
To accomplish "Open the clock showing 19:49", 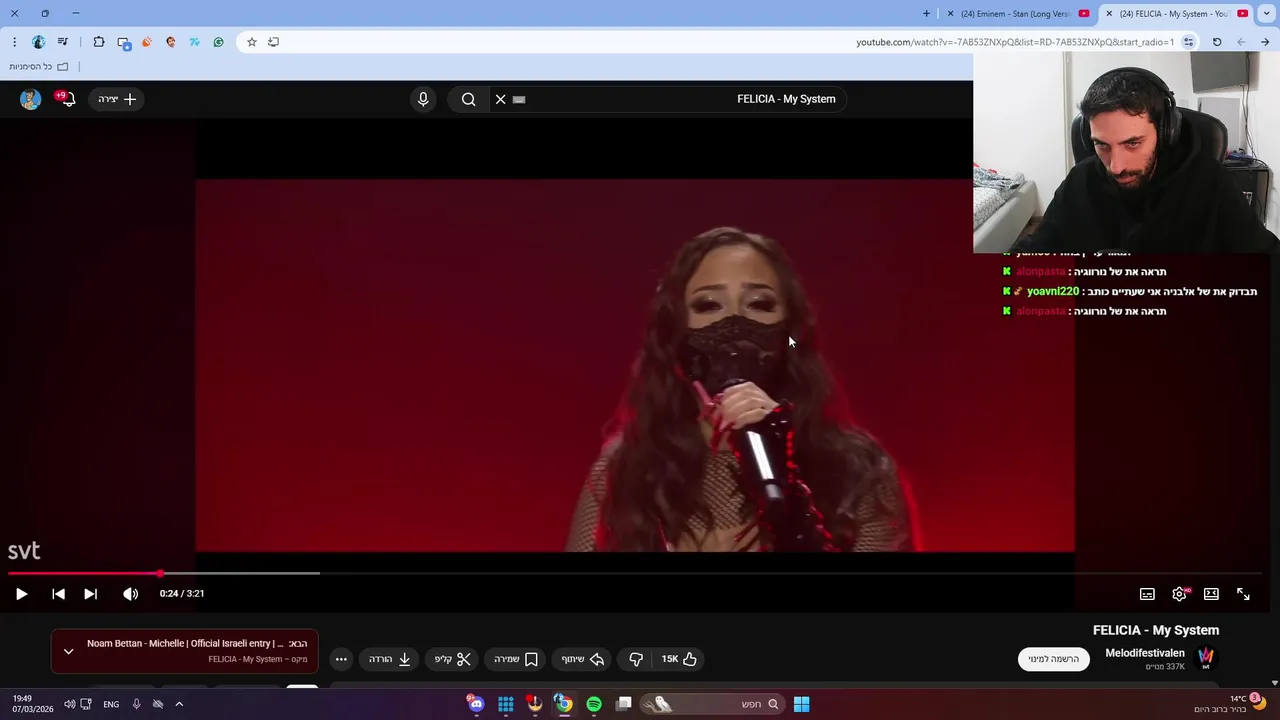I will point(32,704).
